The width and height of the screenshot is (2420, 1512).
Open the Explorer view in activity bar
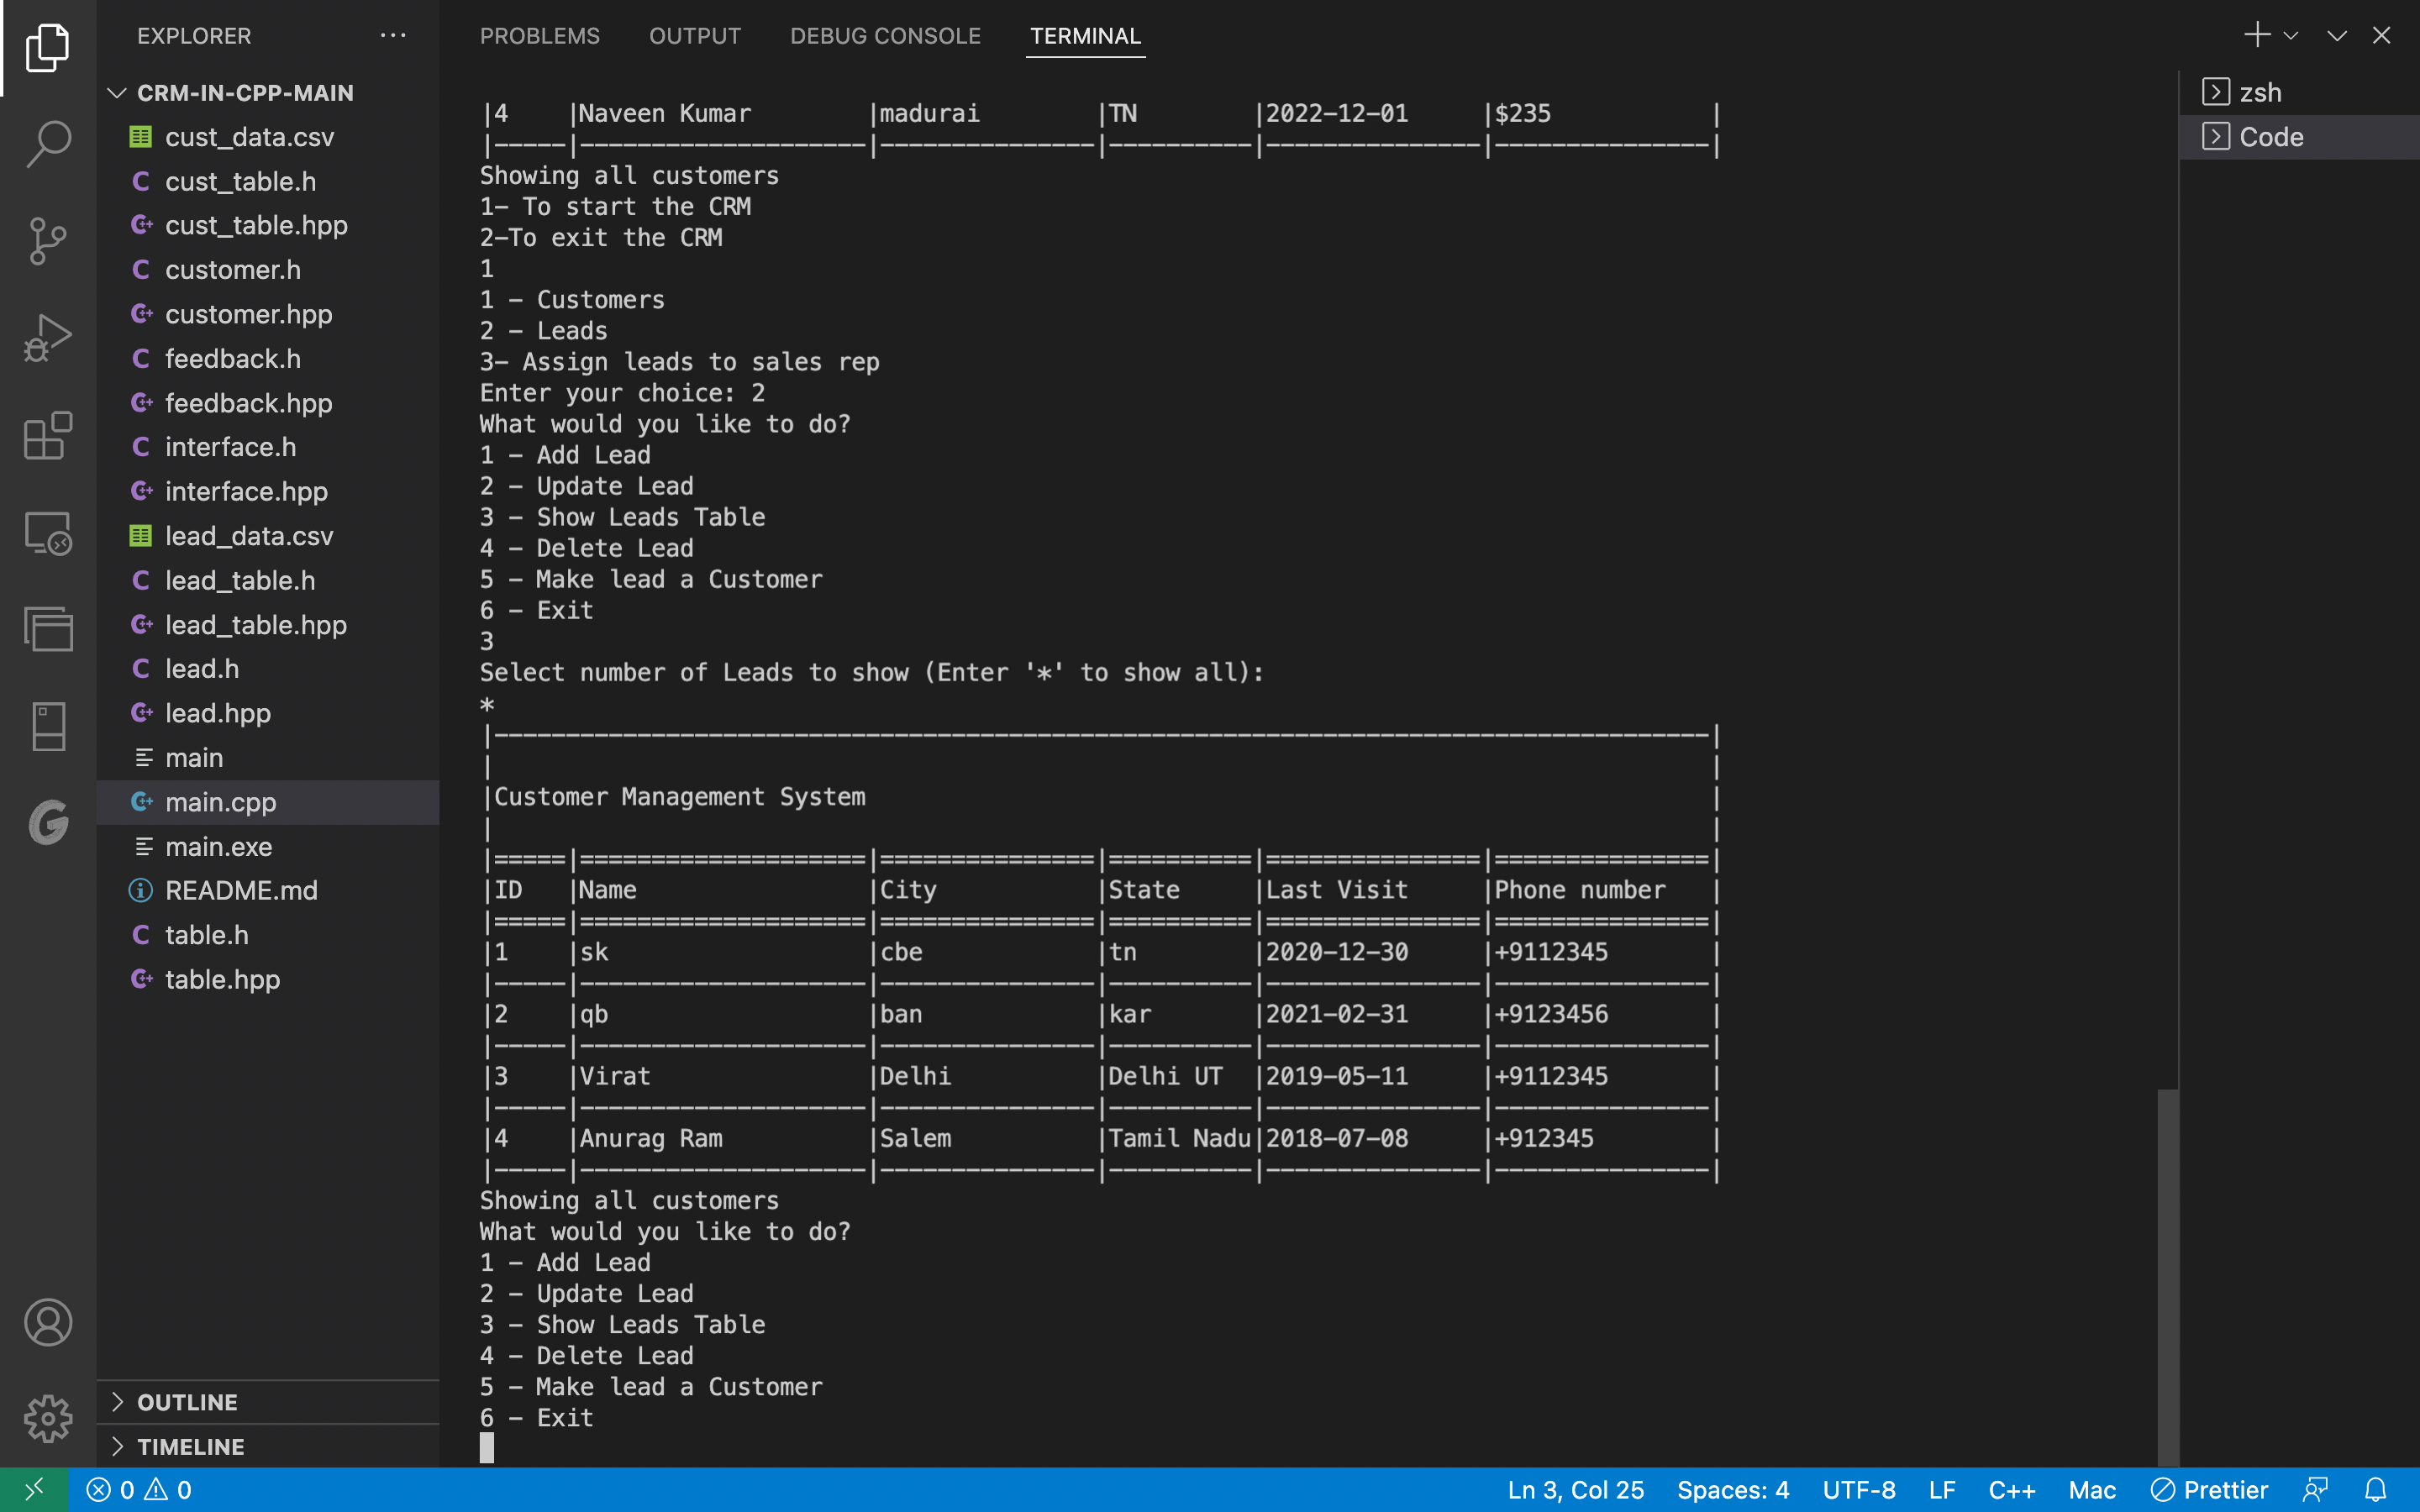point(47,47)
